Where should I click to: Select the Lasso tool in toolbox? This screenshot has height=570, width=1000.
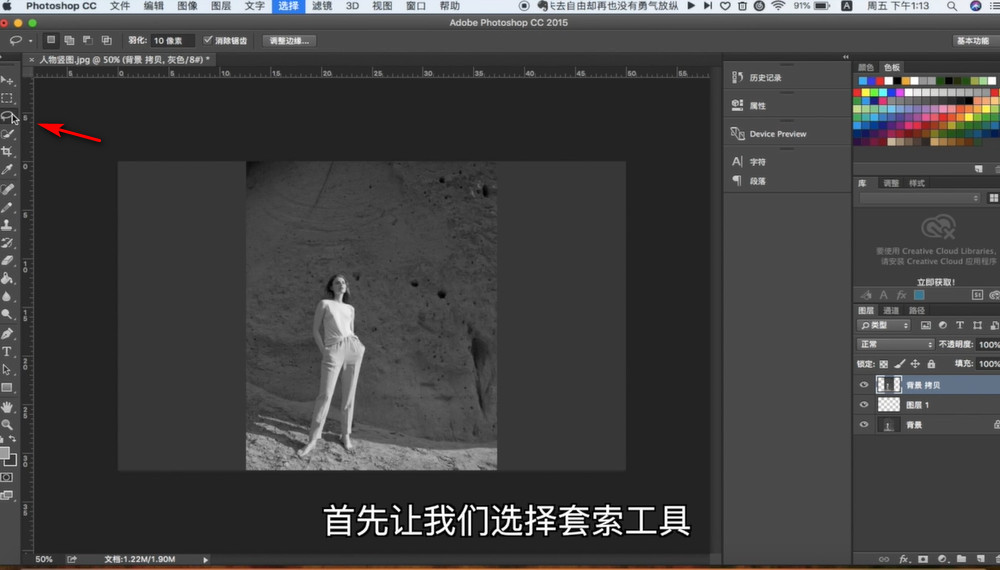(x=7, y=116)
